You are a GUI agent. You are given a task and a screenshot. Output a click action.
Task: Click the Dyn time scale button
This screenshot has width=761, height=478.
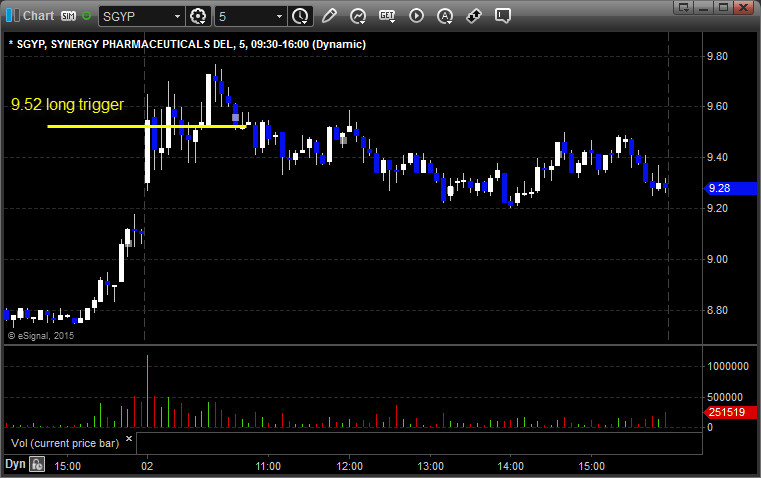15,464
